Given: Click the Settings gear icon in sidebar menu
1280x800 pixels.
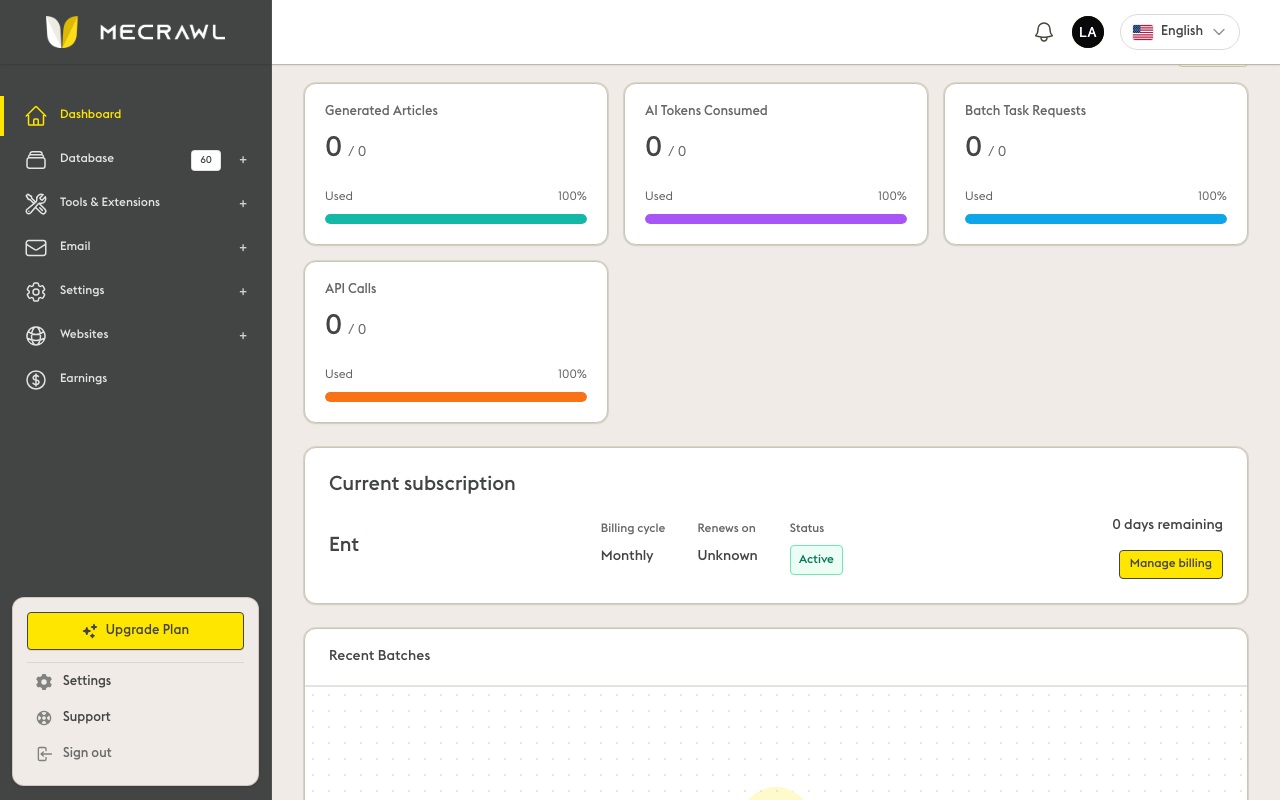Looking at the screenshot, I should 36,291.
